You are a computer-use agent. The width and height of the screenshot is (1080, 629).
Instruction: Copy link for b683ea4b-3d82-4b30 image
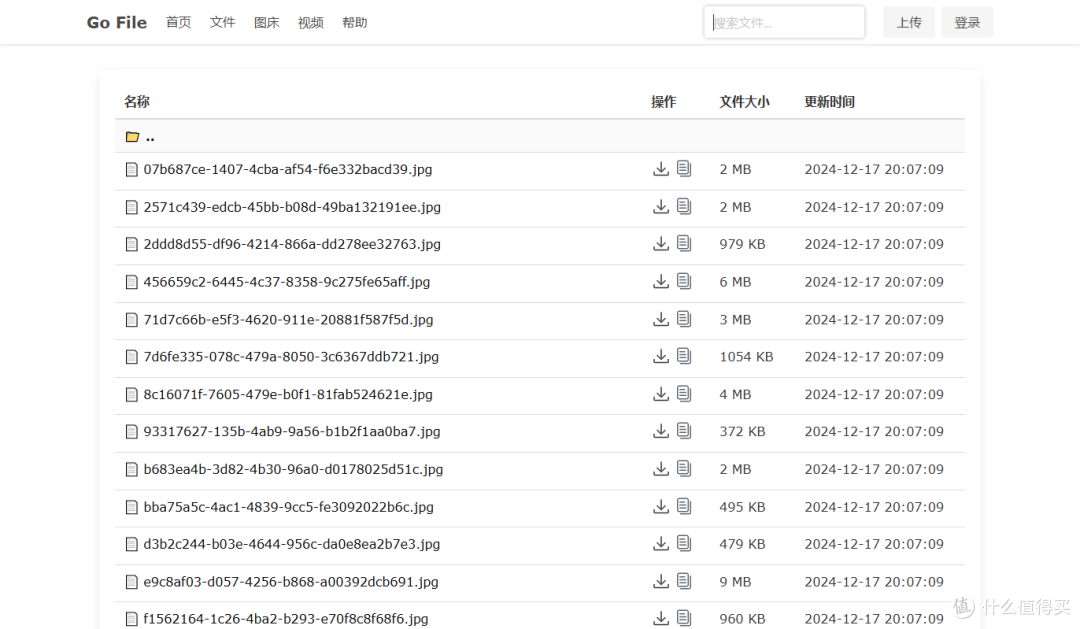pyautogui.click(x=684, y=468)
